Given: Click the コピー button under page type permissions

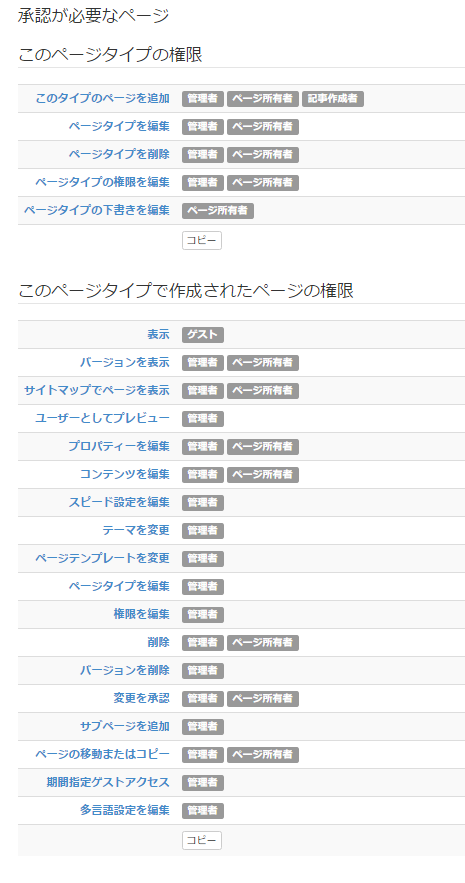Looking at the screenshot, I should click(x=202, y=240).
